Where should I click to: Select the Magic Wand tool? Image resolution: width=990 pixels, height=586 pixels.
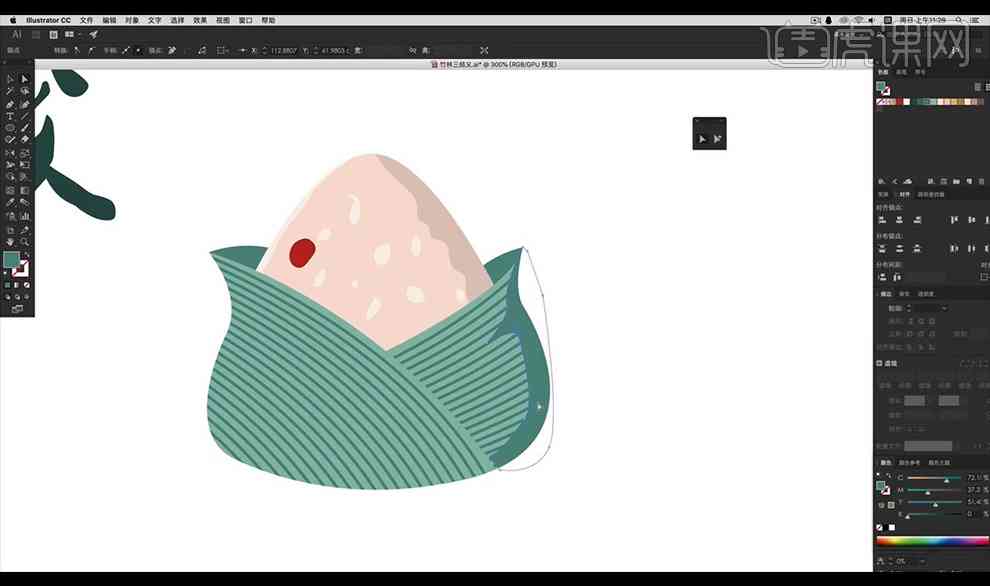coord(9,92)
